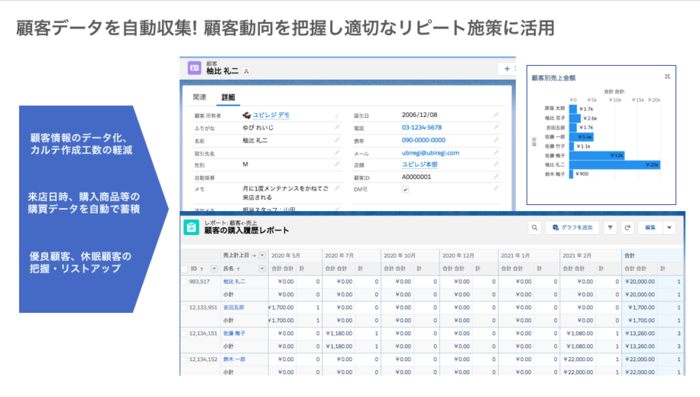Click the 柚比 礼二 ¥20k bar in chart
This screenshot has width=700, height=397.
pyautogui.click(x=615, y=165)
